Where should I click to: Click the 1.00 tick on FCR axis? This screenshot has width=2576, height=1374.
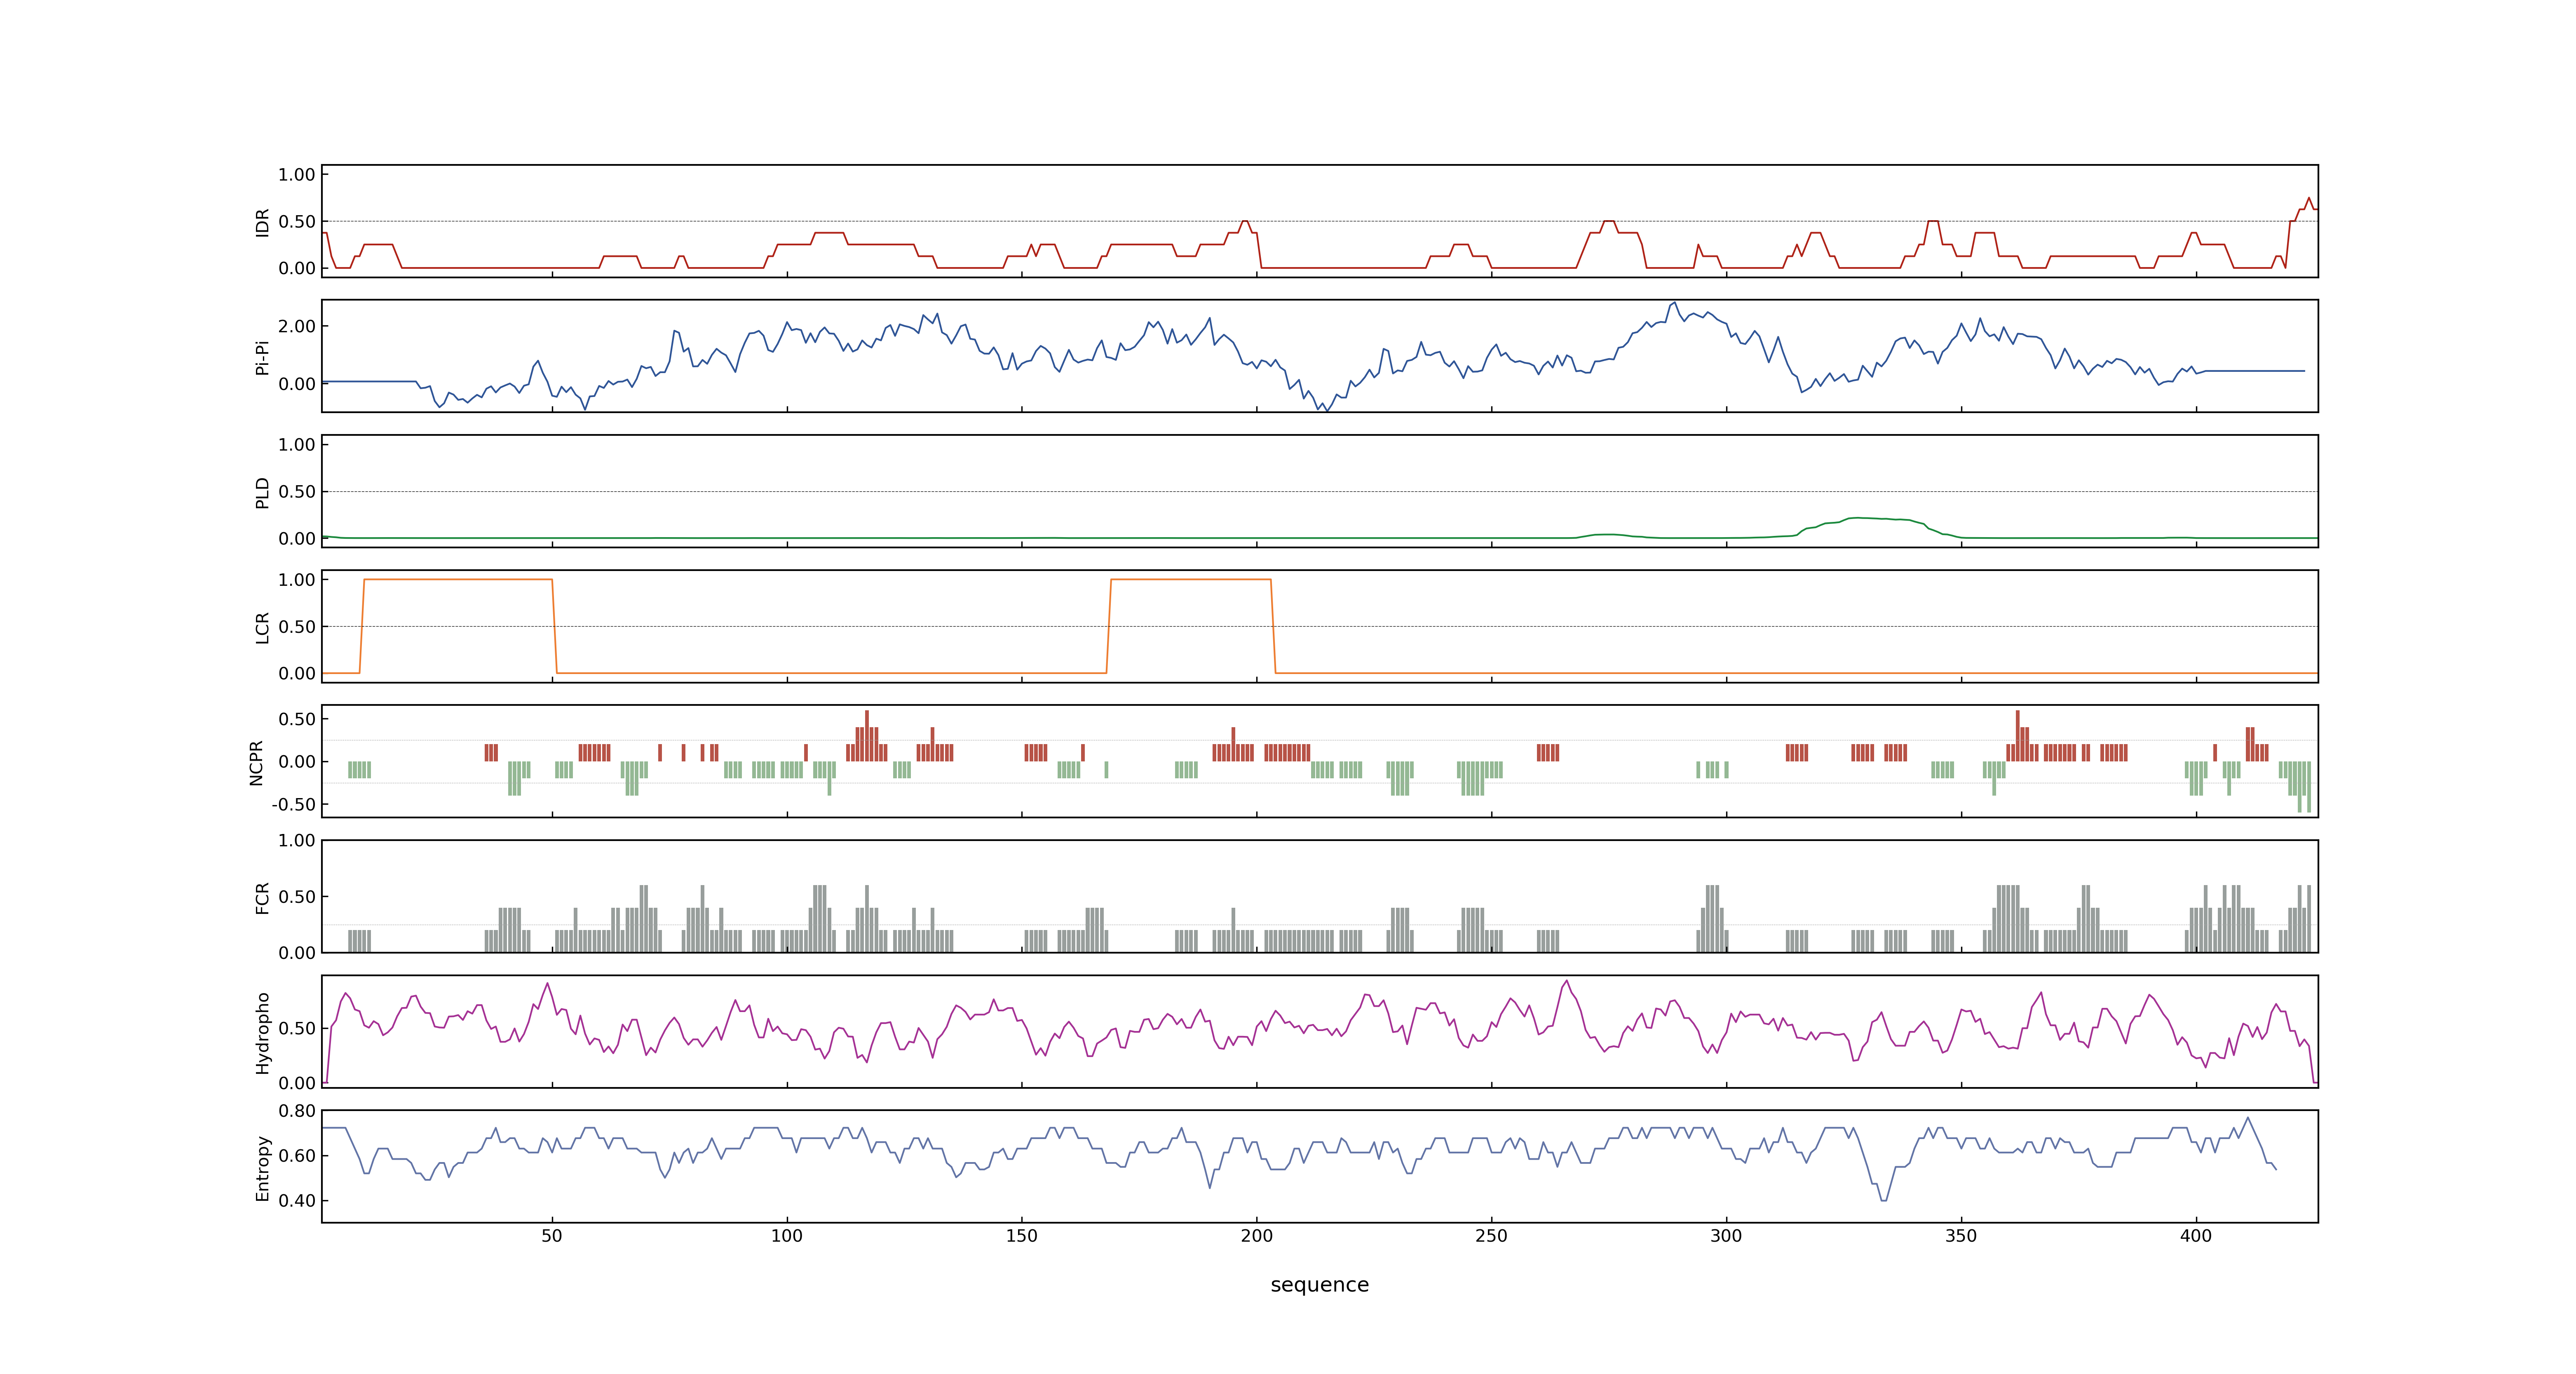coord(297,840)
